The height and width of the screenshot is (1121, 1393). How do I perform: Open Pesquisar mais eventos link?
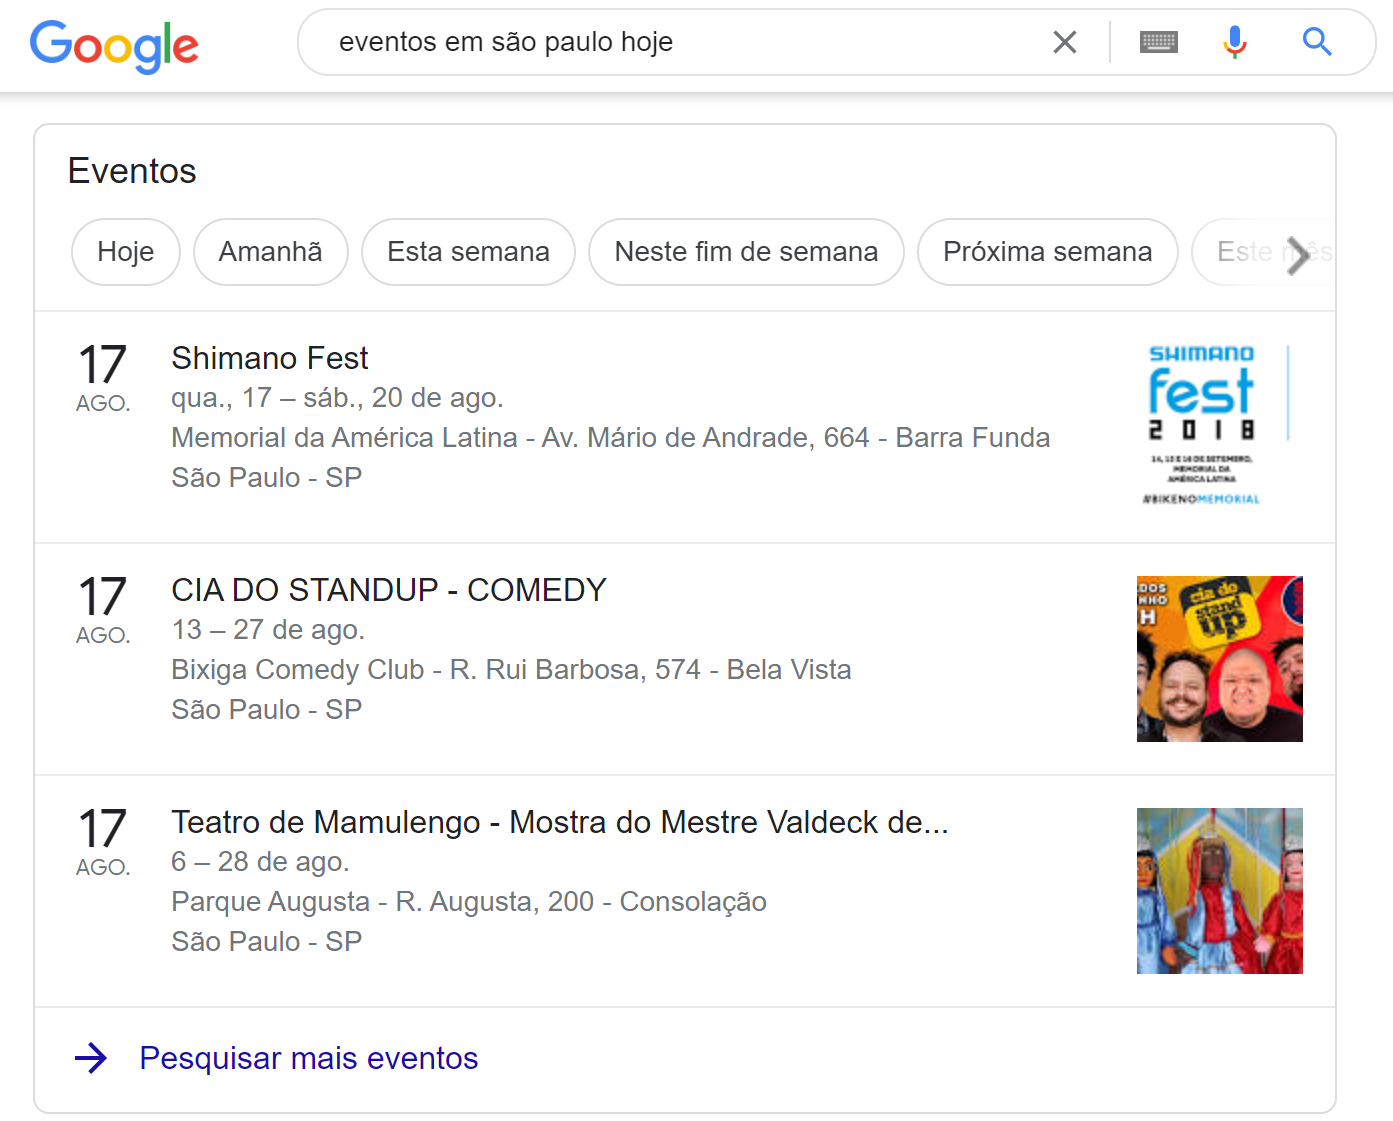point(308,1058)
